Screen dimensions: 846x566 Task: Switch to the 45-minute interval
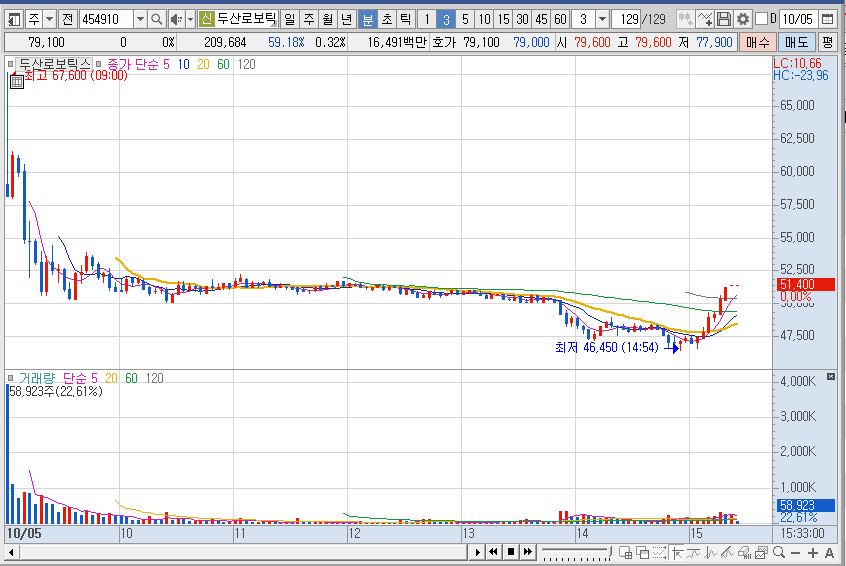(x=542, y=20)
